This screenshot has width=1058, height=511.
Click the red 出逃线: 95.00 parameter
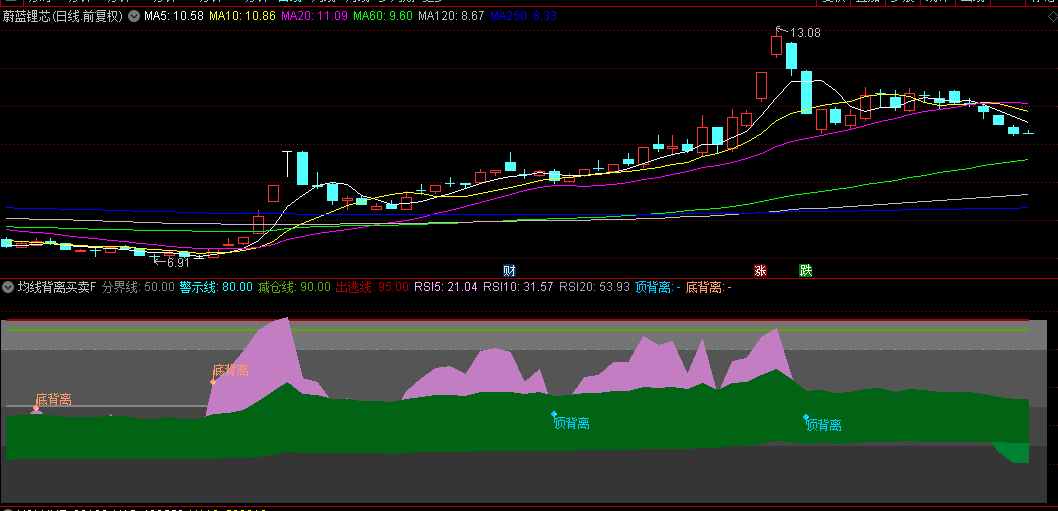372,287
